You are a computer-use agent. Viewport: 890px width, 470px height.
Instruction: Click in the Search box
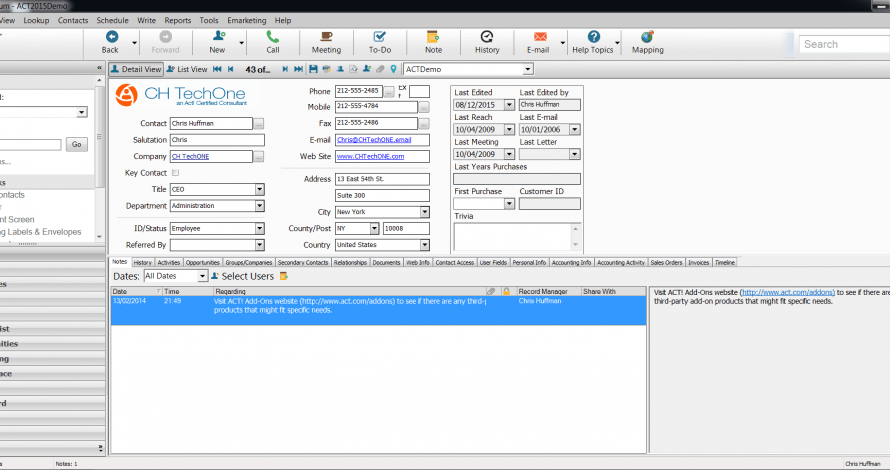[x=845, y=44]
